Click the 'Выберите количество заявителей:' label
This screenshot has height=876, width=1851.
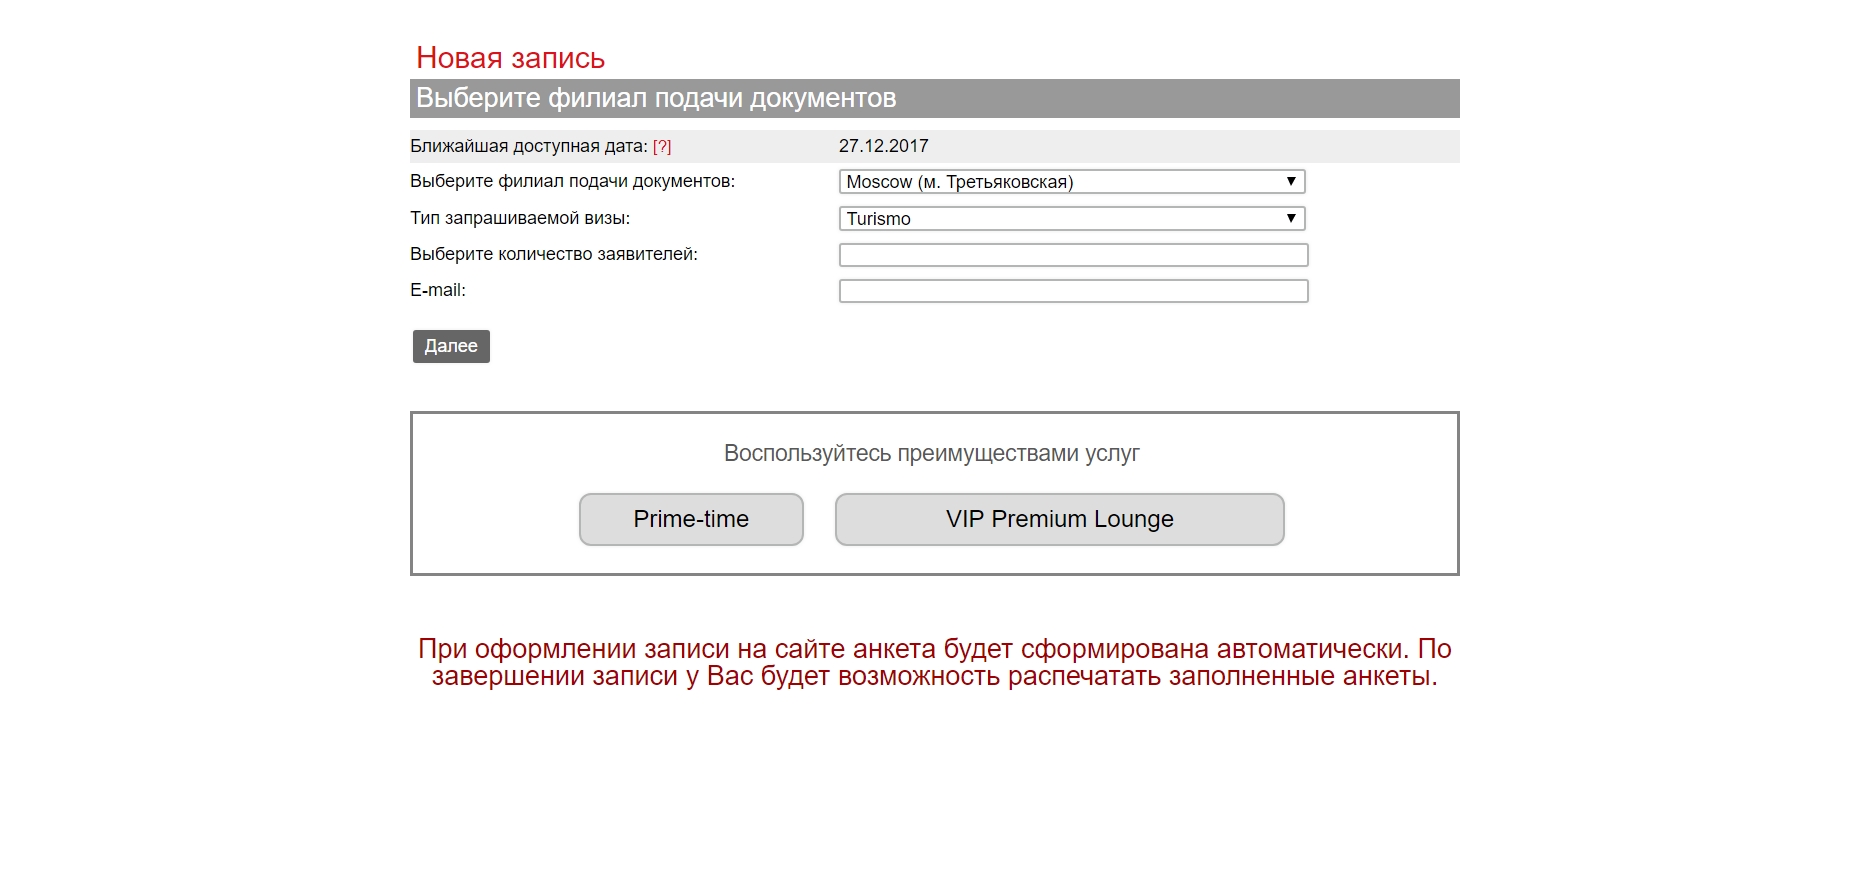pyautogui.click(x=554, y=254)
